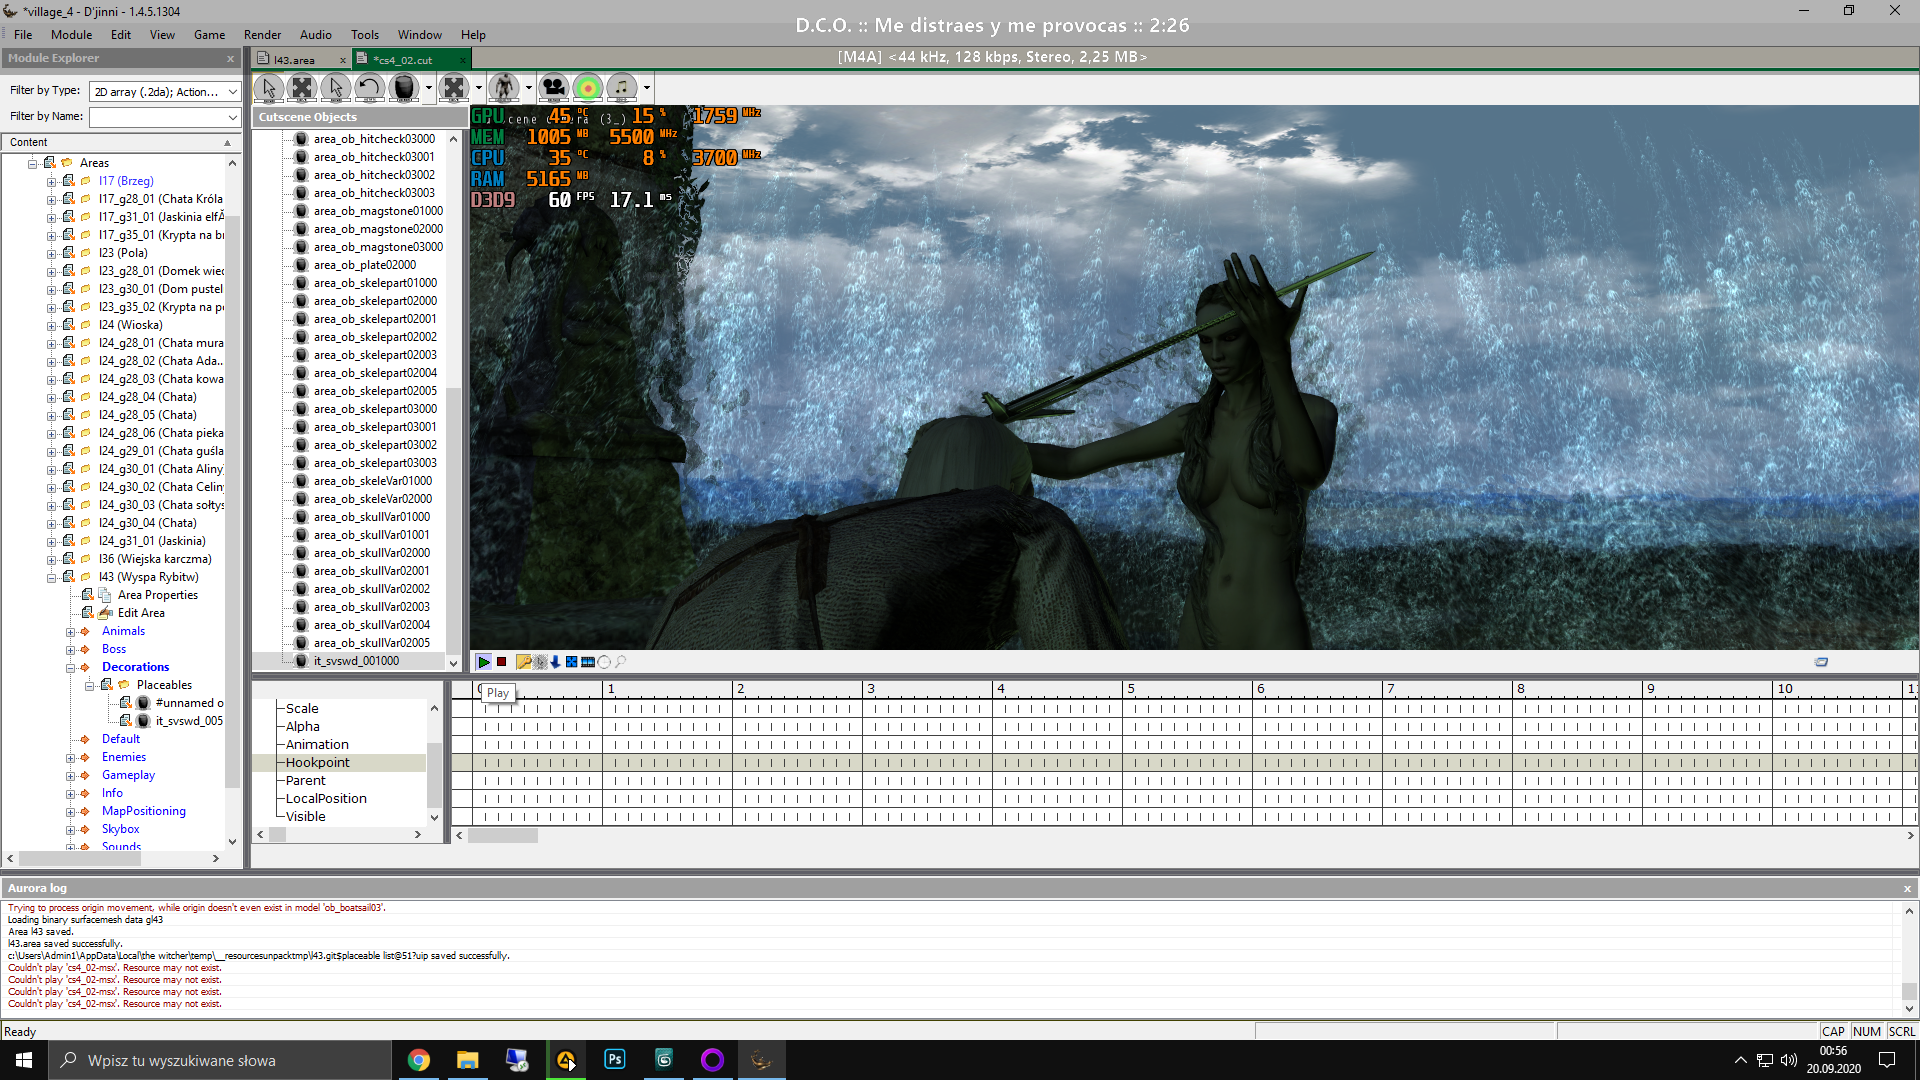Select area_ob_plate02000 in Cutscene Objects
This screenshot has width=1920, height=1080.
pyautogui.click(x=364, y=265)
